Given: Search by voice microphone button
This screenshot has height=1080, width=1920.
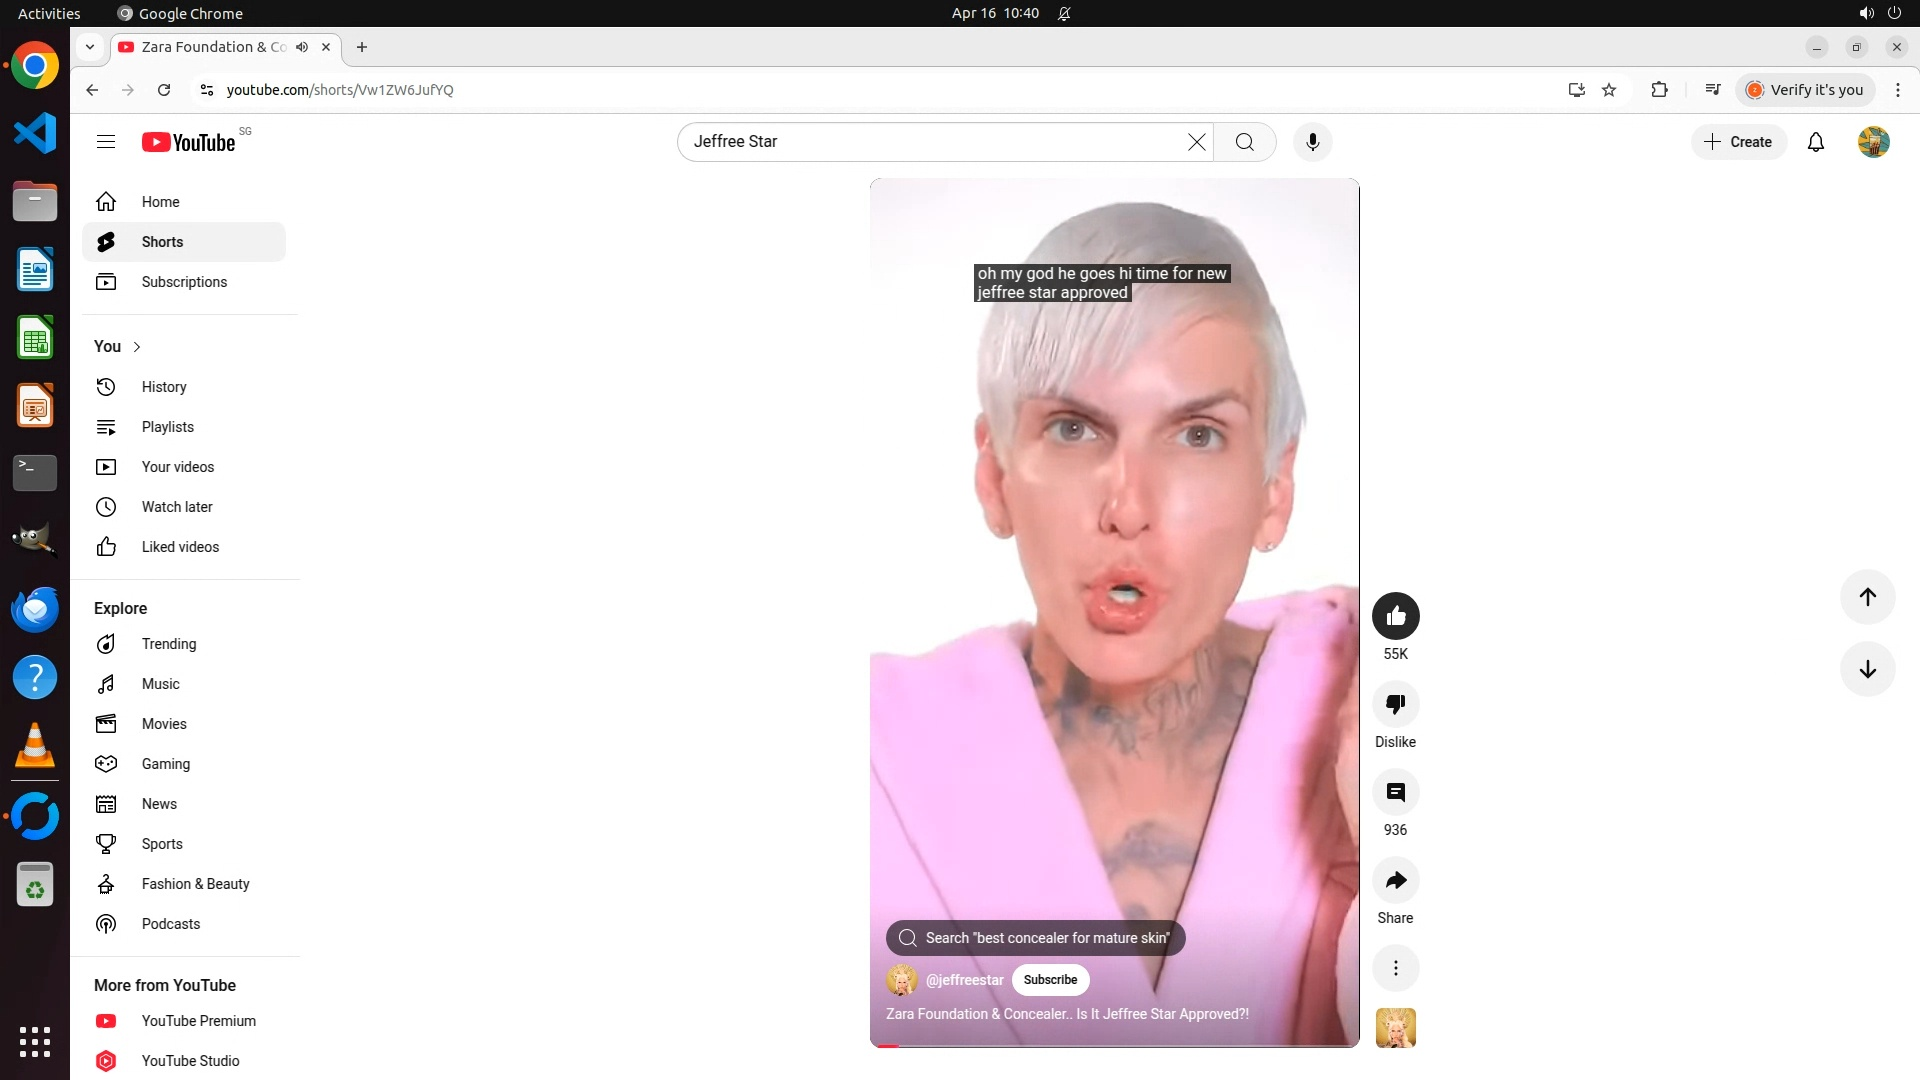Looking at the screenshot, I should coord(1312,142).
